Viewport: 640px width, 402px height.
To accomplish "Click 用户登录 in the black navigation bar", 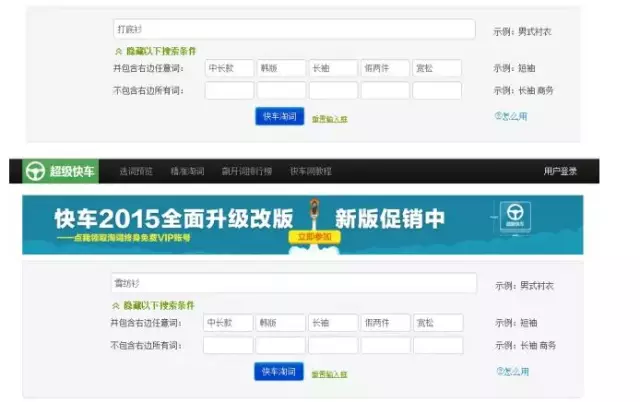I will click(560, 171).
